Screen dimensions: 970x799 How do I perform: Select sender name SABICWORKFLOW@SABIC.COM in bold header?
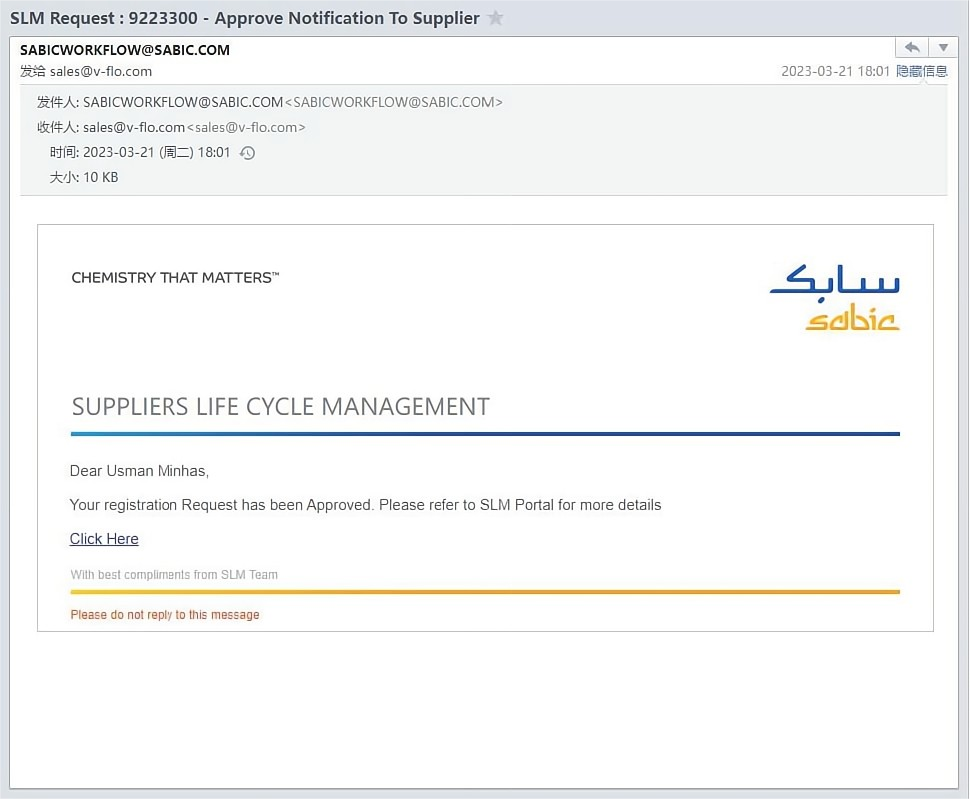click(x=125, y=50)
